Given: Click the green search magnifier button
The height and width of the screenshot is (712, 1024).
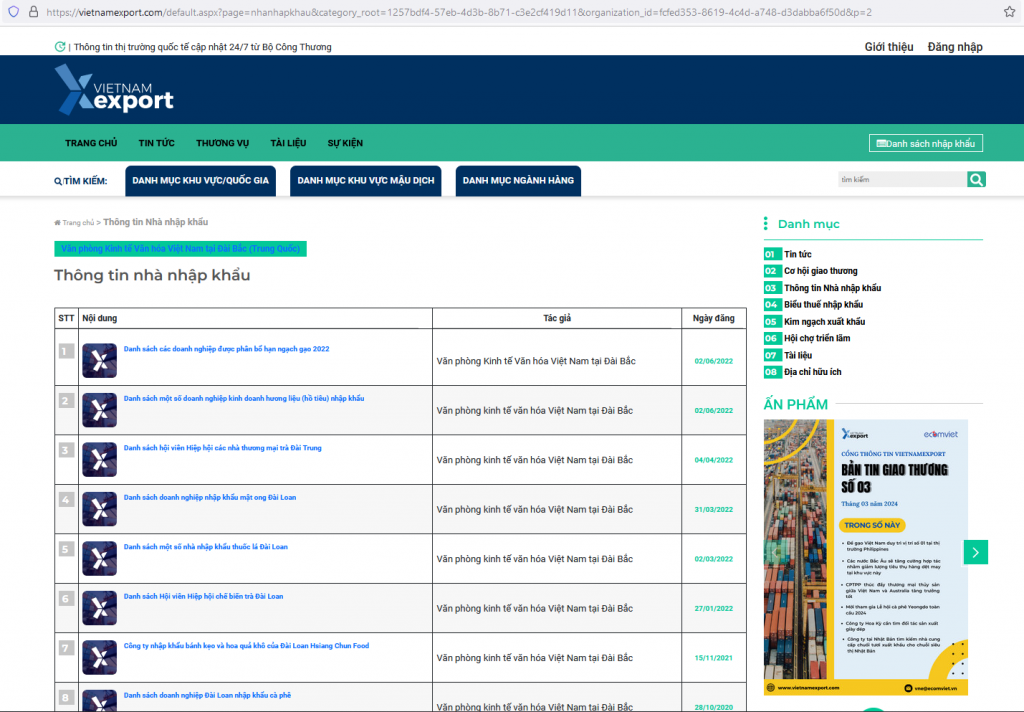Looking at the screenshot, I should (x=976, y=179).
